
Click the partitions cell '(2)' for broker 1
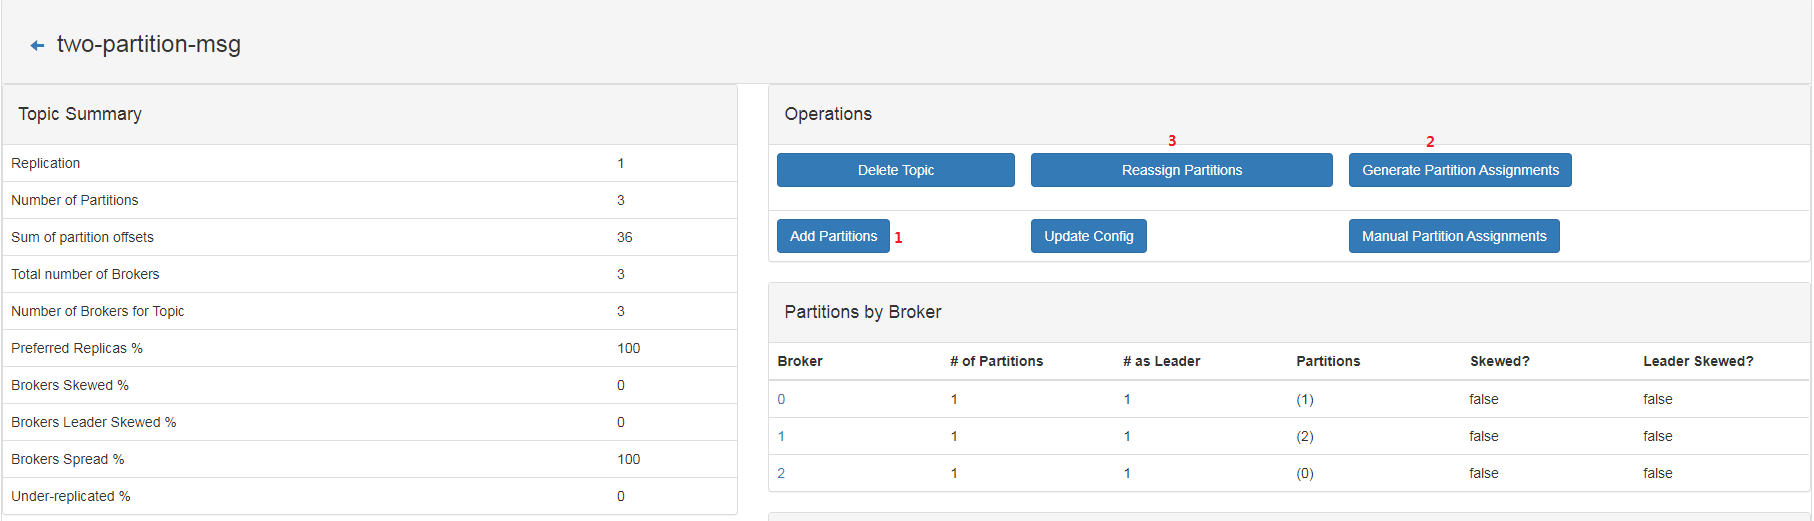point(1305,436)
